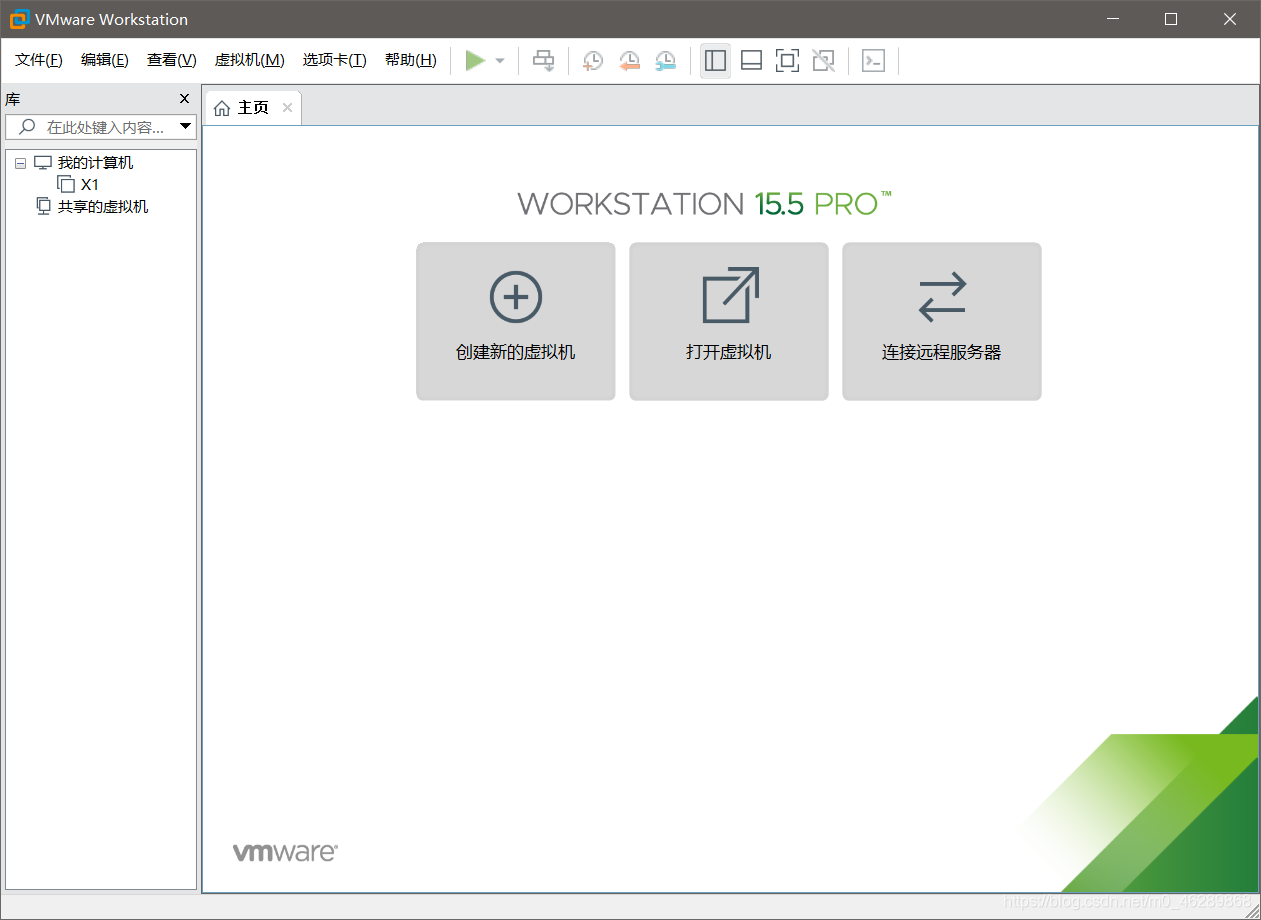Screen dimensions: 1261x920
Task: Close the 库 library panel
Action: [184, 98]
